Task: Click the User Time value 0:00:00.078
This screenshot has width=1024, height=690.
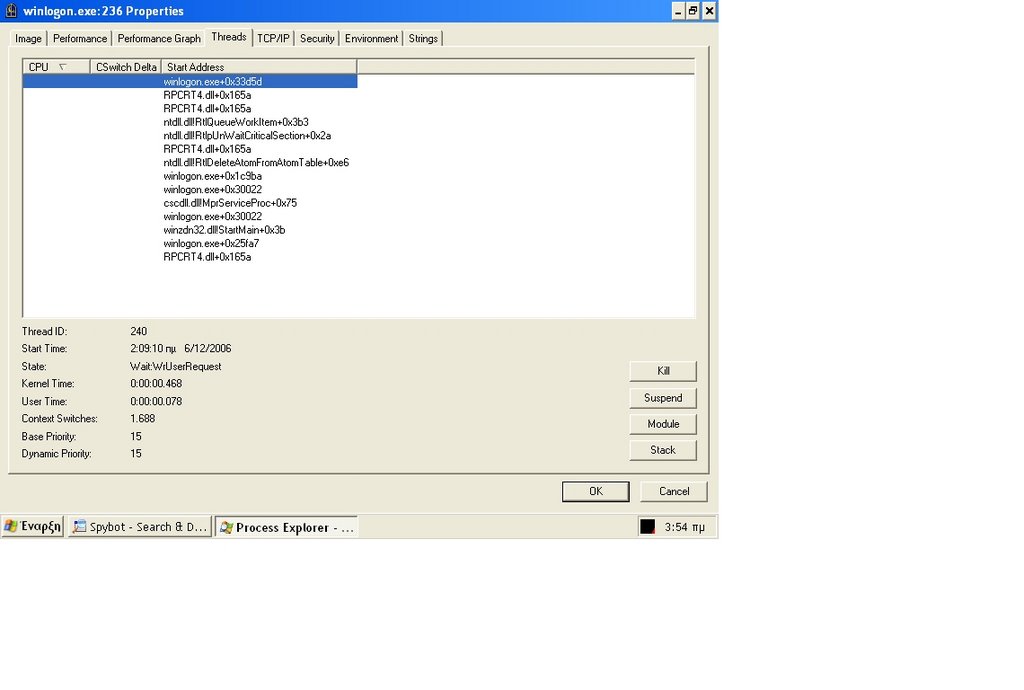Action: pos(156,401)
